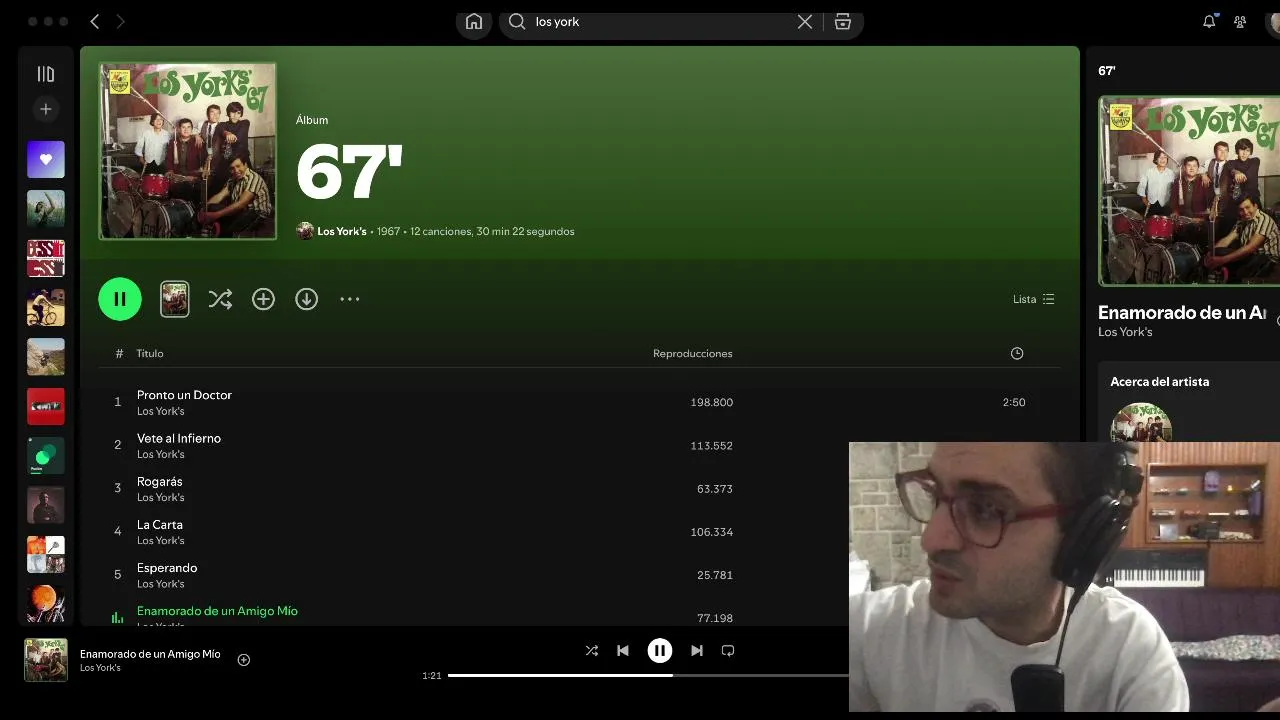Screen dimensions: 1280x720
Task: Open song title in right Now Playing panel
Action: [1182, 312]
